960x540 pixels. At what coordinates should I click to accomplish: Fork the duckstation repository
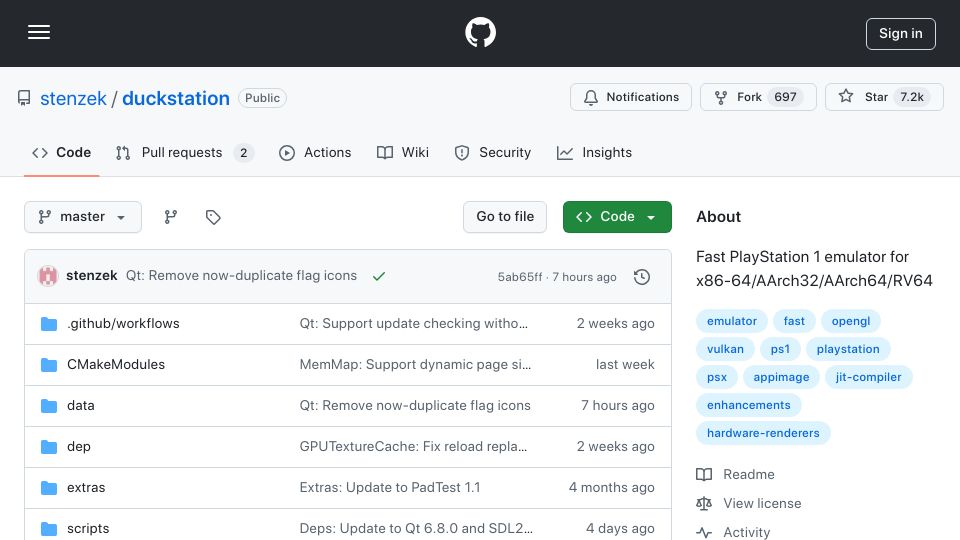(x=758, y=97)
